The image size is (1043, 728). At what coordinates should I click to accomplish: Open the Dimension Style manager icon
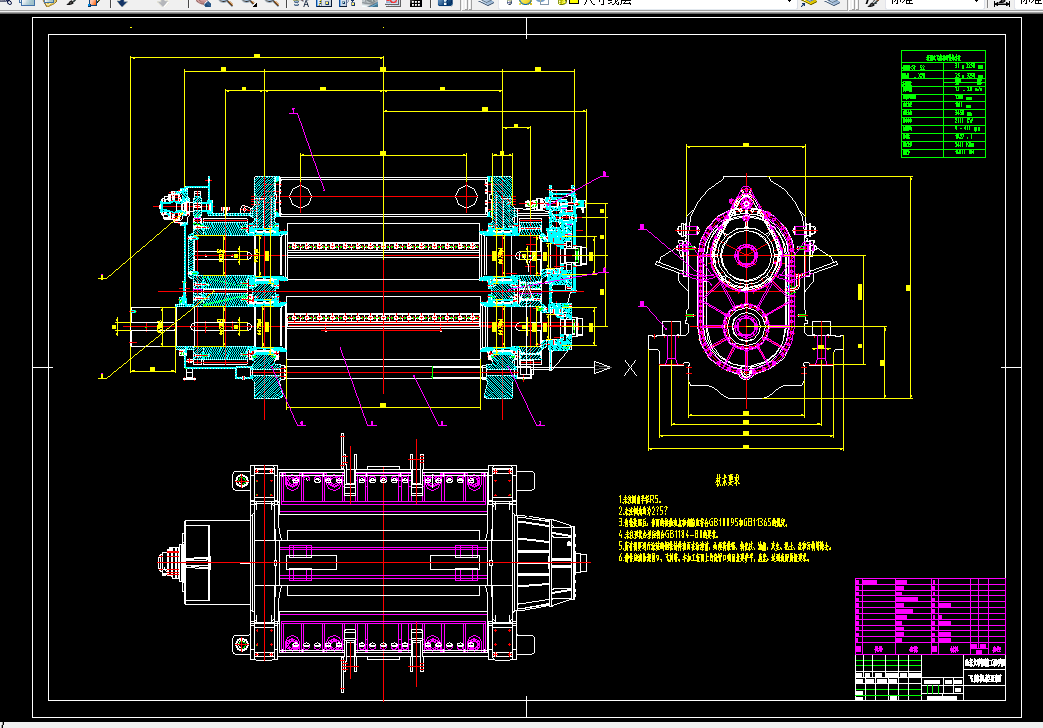pos(1001,2)
